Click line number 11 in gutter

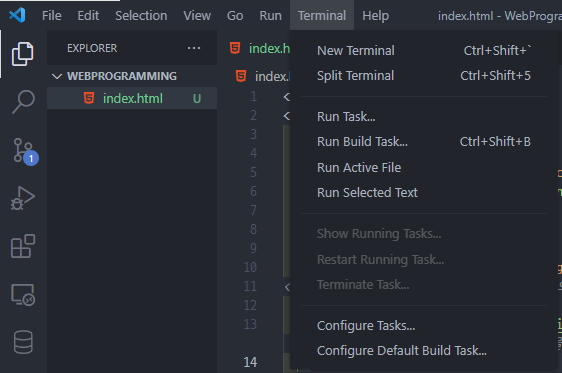(250, 286)
